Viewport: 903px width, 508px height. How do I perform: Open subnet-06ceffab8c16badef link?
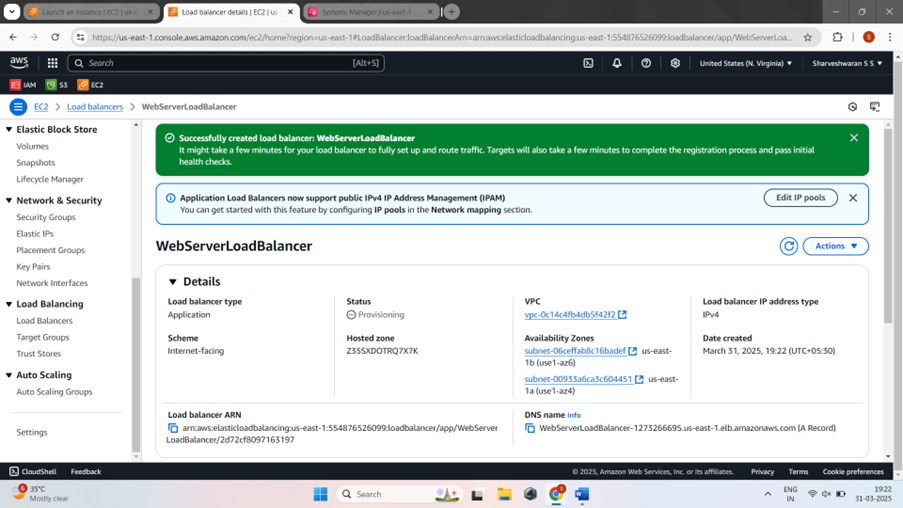(x=575, y=351)
